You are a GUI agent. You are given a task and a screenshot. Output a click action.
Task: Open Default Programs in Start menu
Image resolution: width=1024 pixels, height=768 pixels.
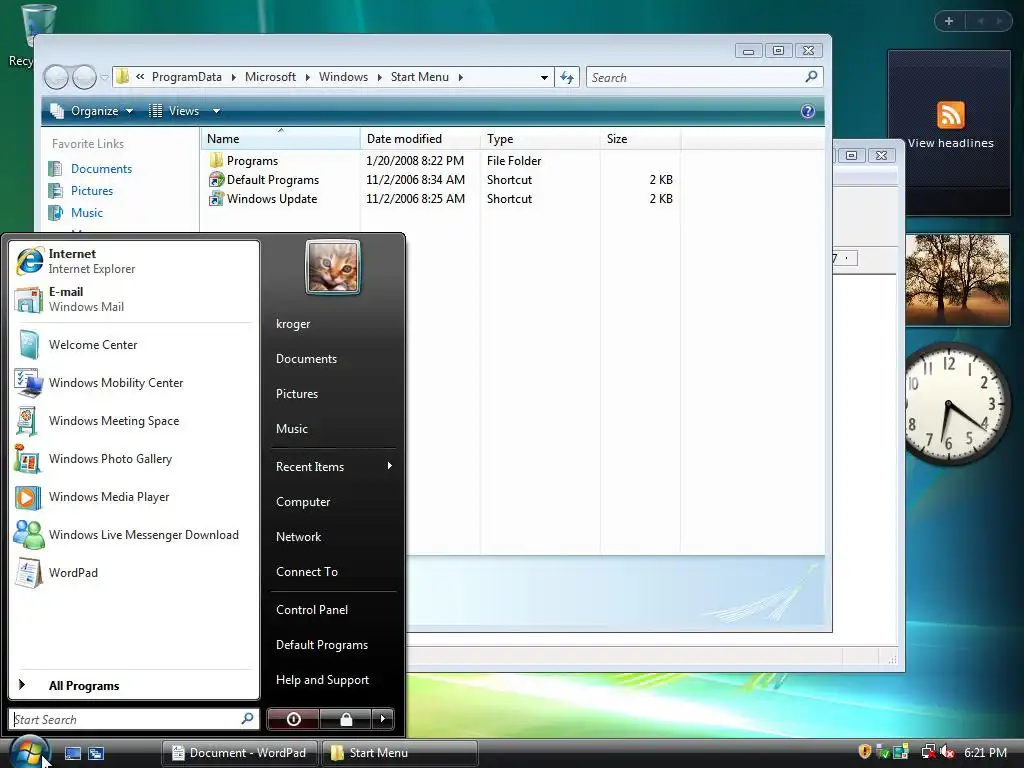click(333, 645)
